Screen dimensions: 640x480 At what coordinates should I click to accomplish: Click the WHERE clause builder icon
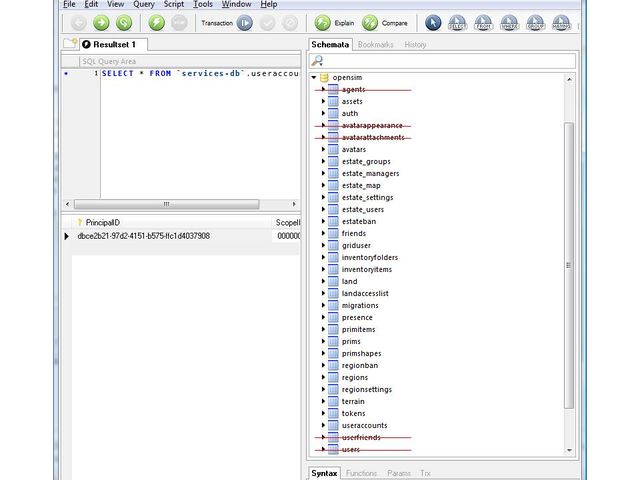[x=509, y=22]
